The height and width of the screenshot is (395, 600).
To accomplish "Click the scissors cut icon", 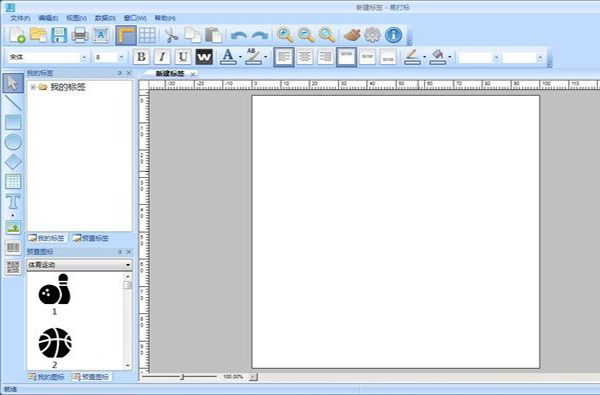I will pyautogui.click(x=171, y=35).
